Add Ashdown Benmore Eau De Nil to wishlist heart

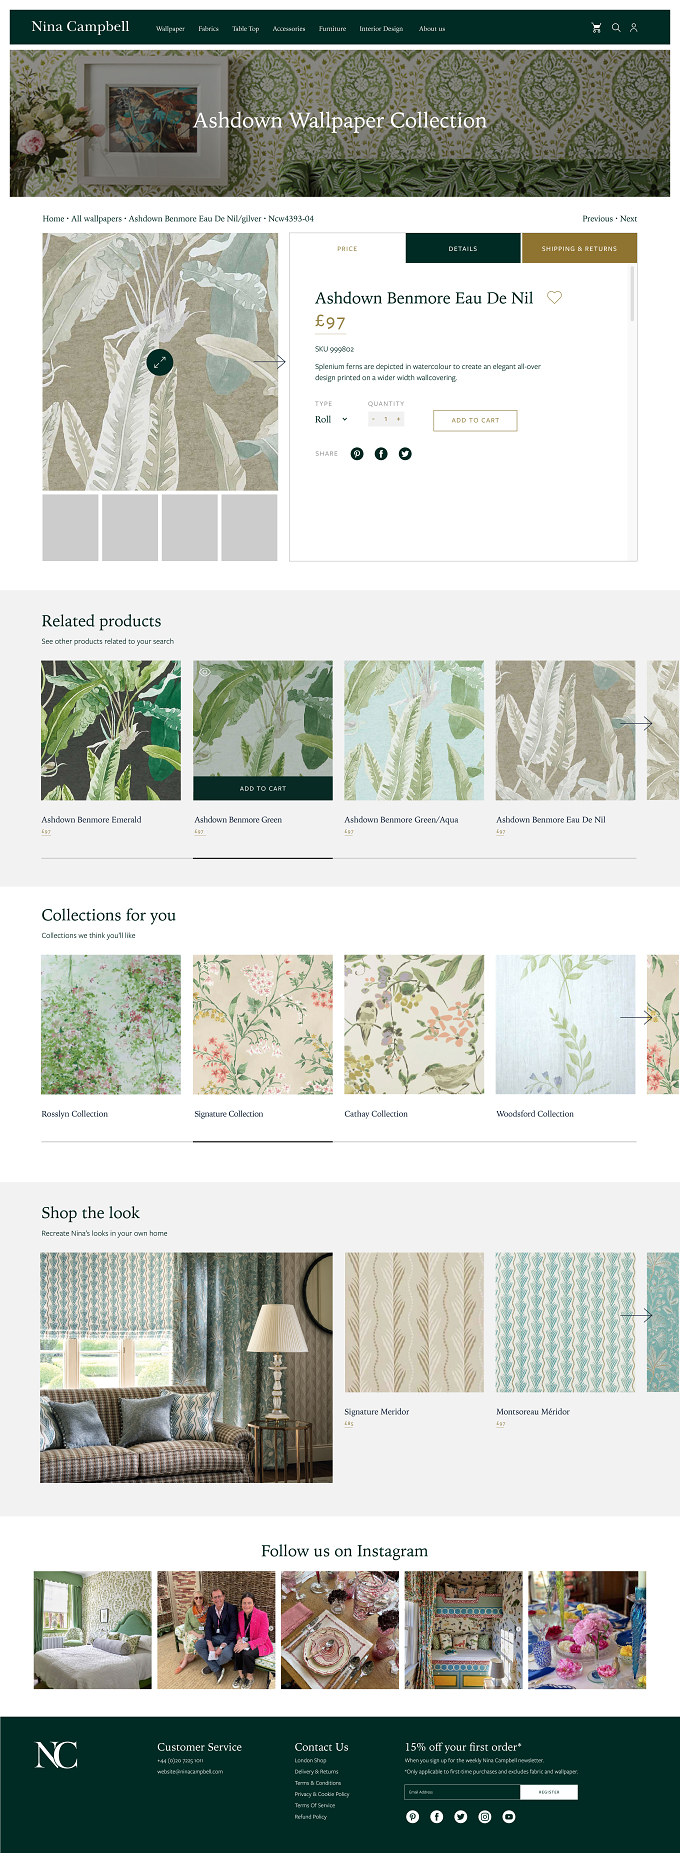554,297
